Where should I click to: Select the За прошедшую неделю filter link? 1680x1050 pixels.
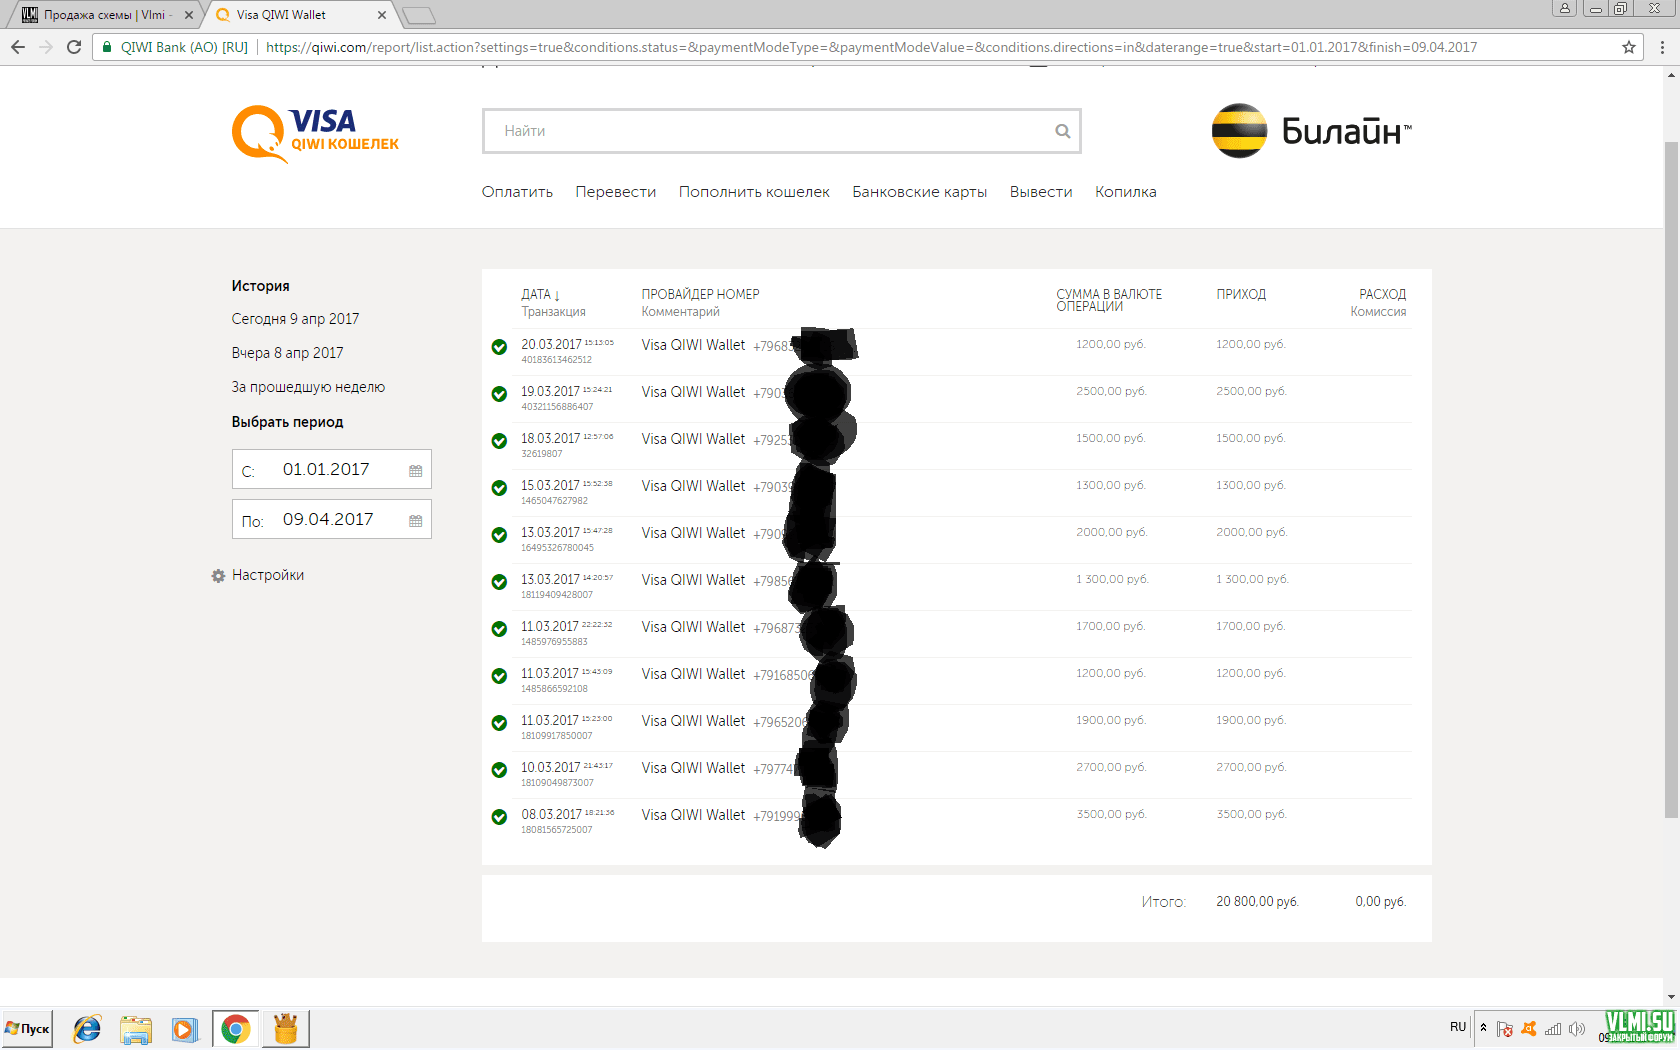point(308,387)
